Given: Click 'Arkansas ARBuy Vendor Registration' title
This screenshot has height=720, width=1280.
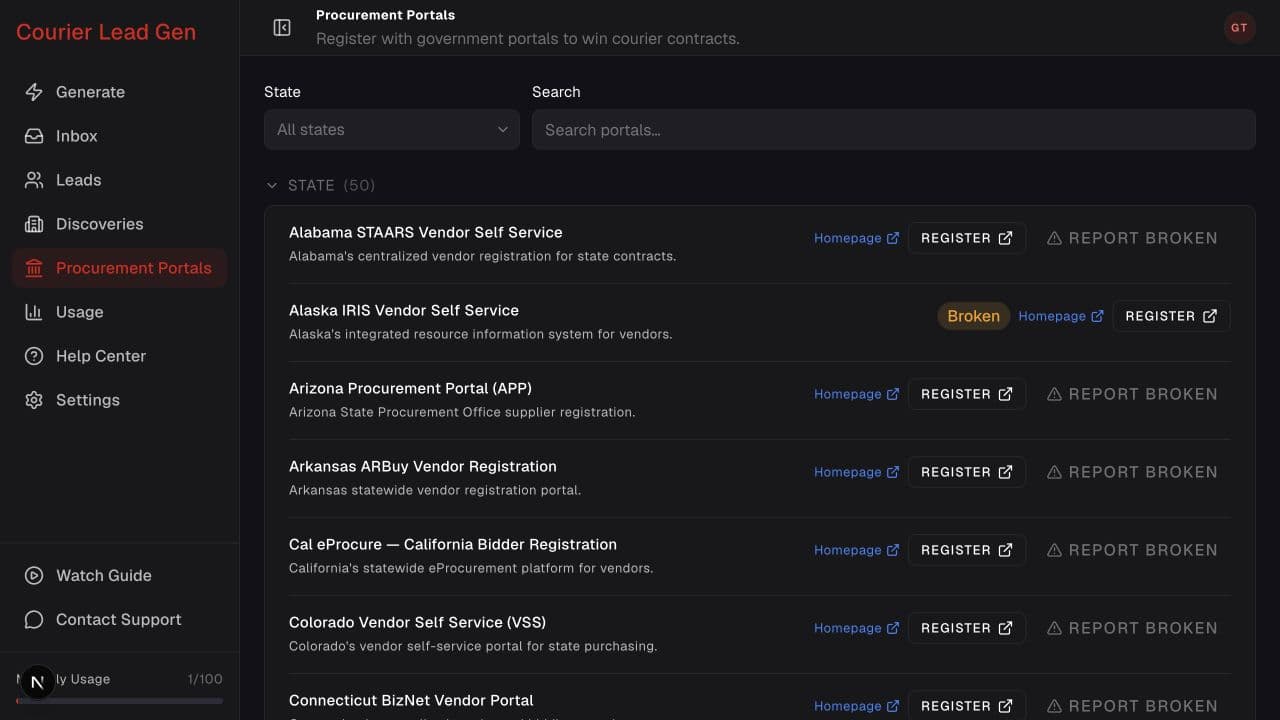Looking at the screenshot, I should point(423,466).
